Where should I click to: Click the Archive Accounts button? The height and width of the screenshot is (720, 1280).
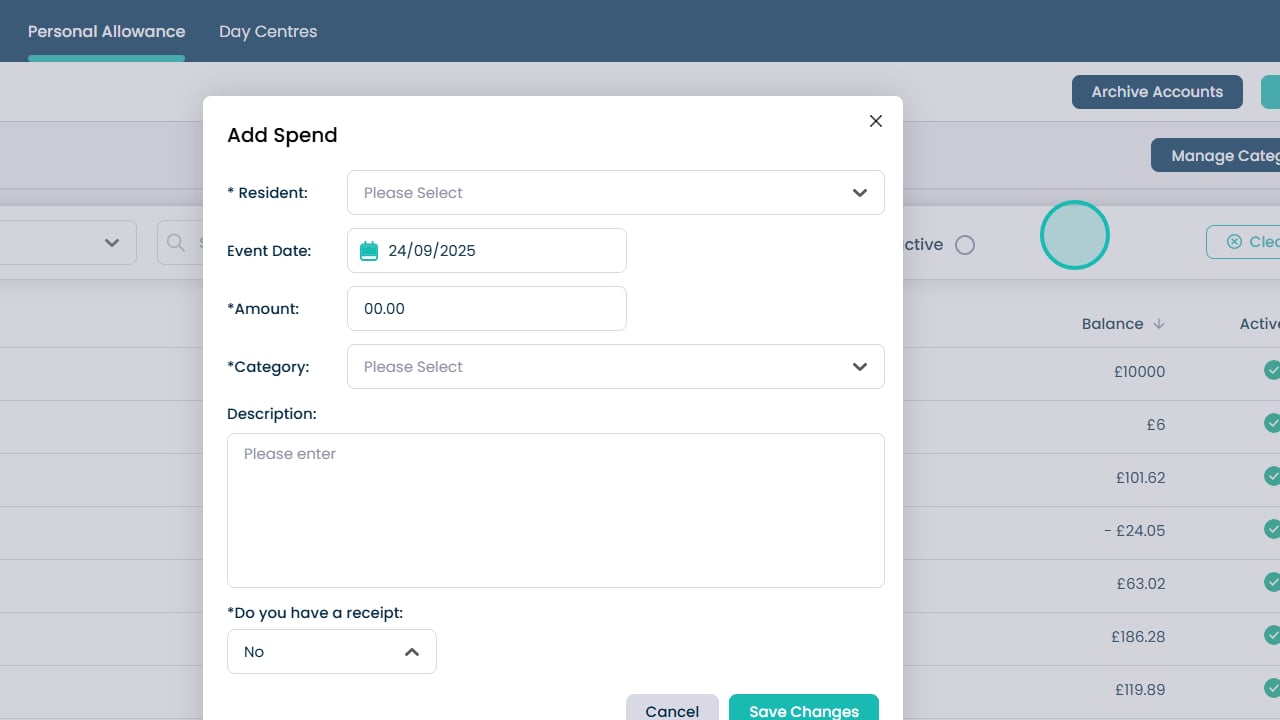point(1156,92)
